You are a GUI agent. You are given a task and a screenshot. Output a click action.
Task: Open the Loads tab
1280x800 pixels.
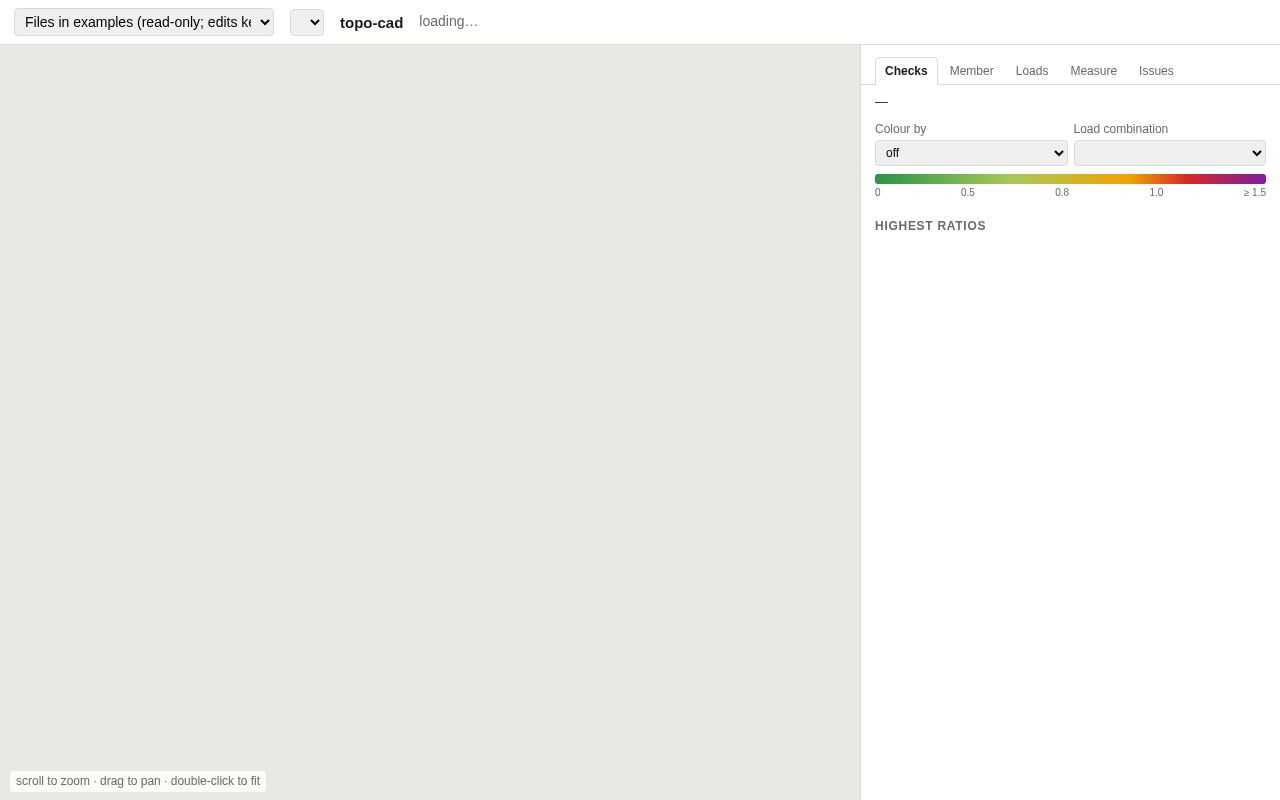click(x=1032, y=71)
